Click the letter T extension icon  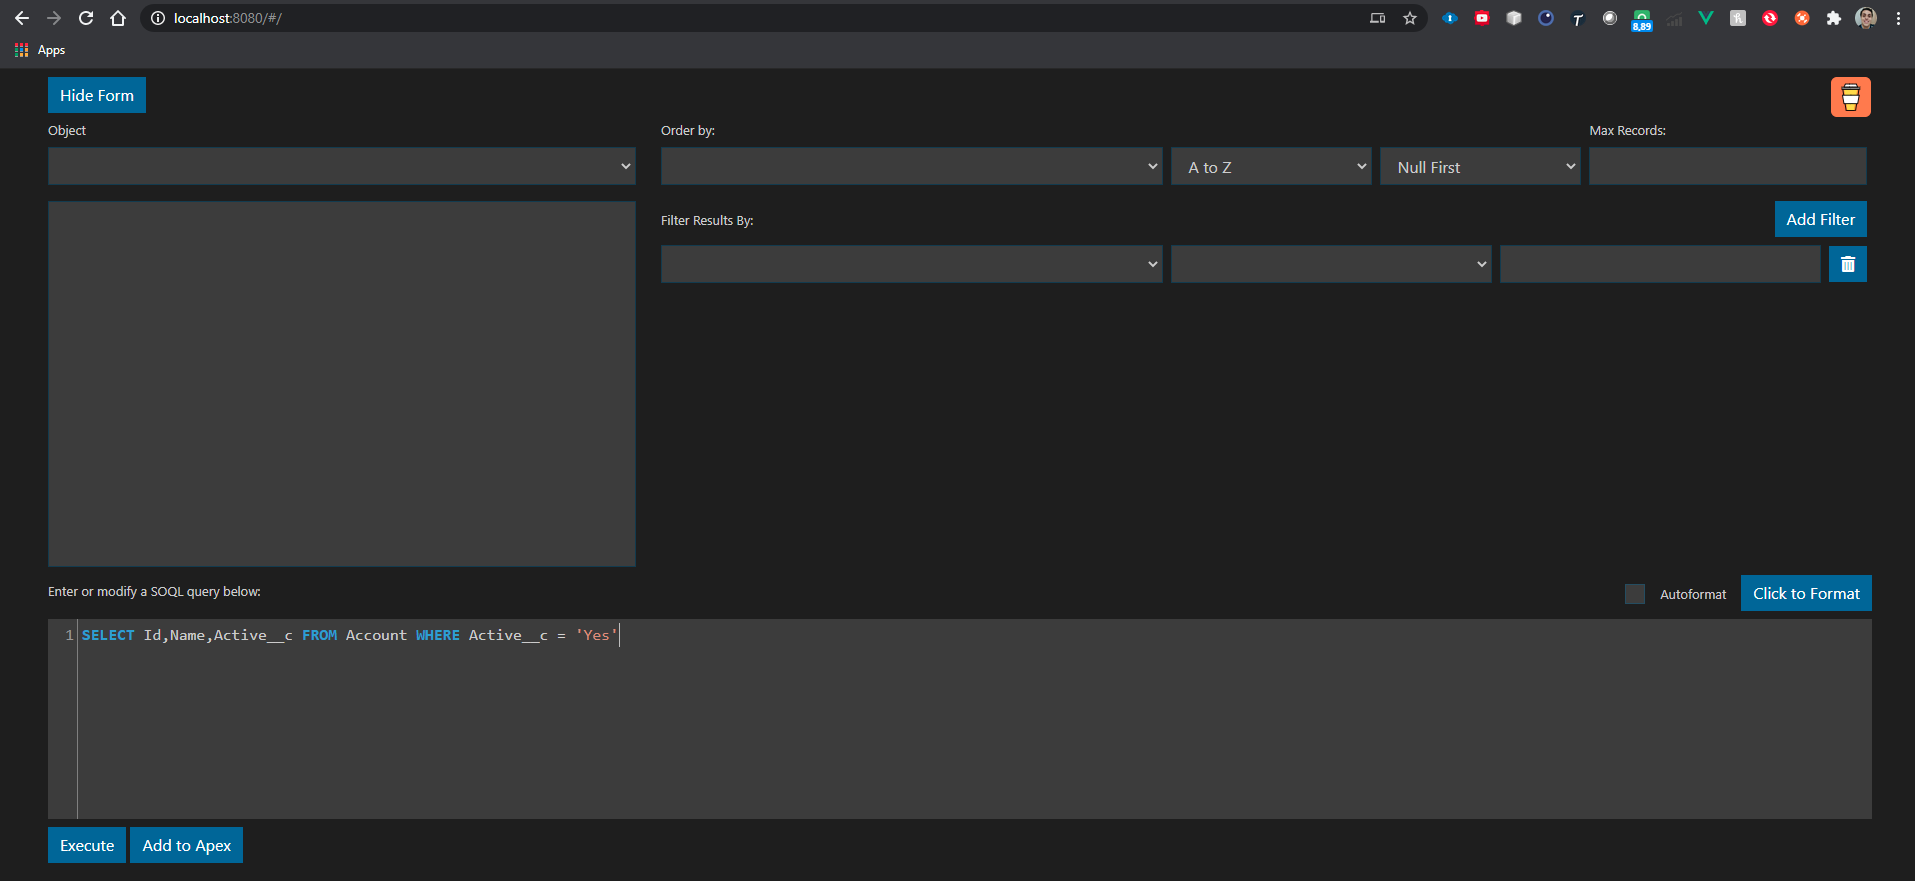pyautogui.click(x=1578, y=18)
